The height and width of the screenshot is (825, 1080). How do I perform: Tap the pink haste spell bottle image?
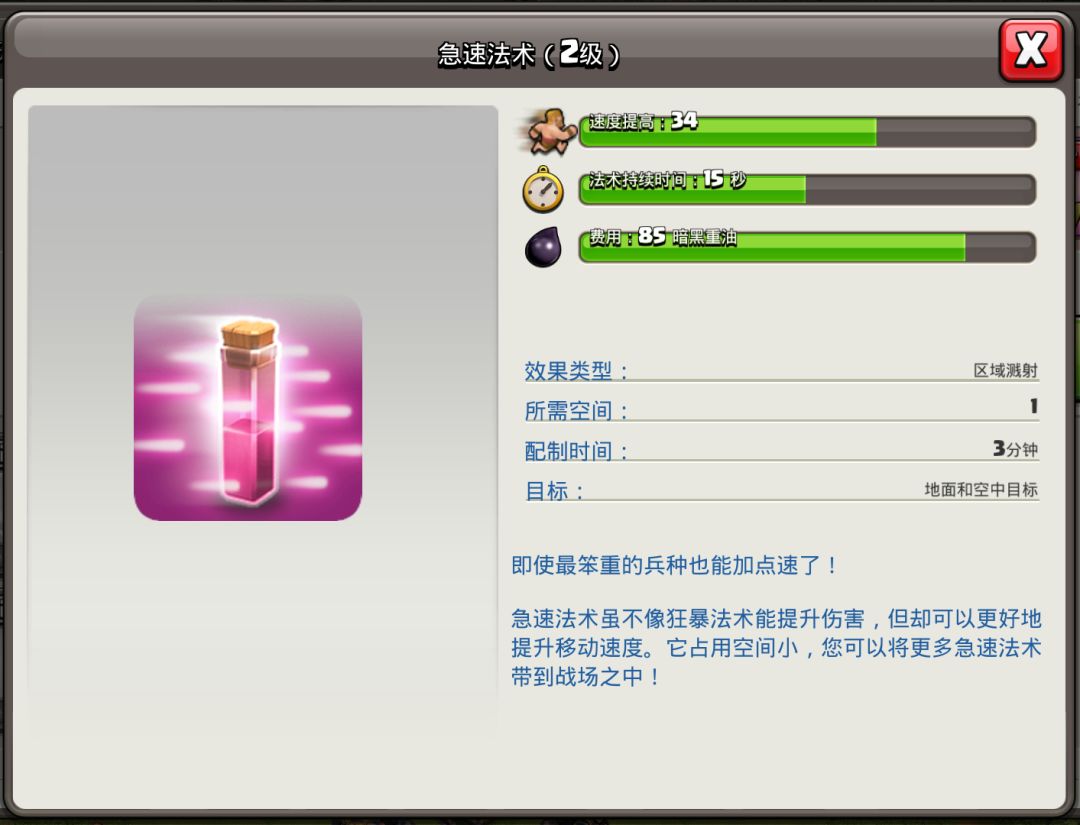(x=248, y=408)
